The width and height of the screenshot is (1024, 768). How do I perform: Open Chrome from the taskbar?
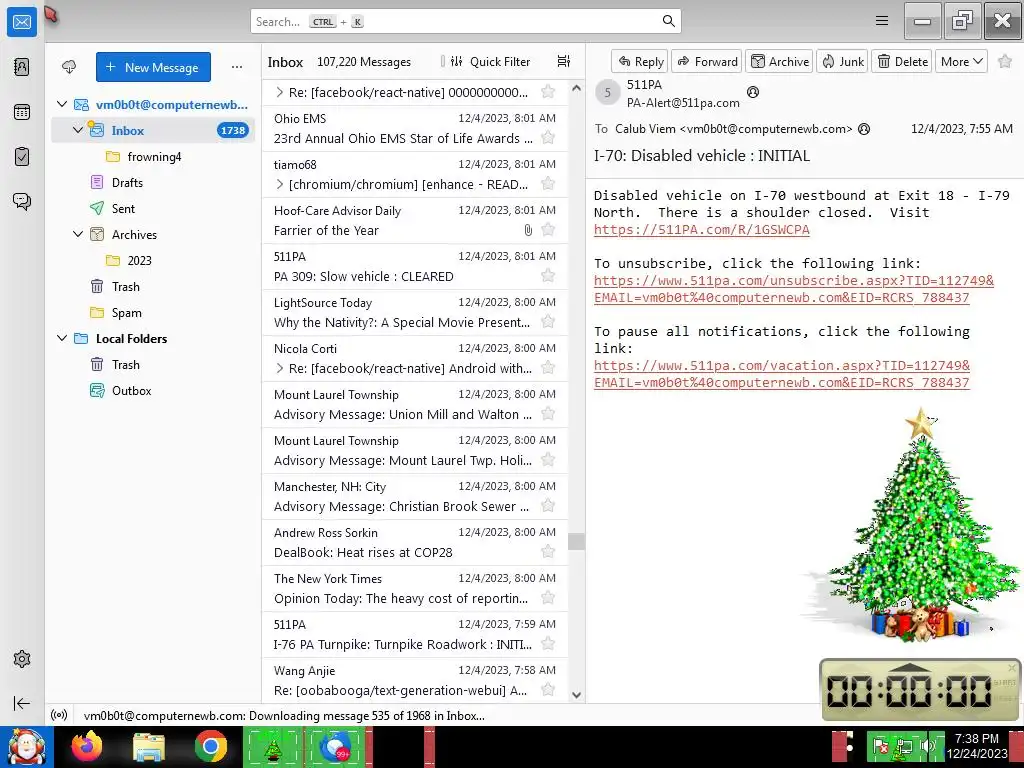click(210, 746)
